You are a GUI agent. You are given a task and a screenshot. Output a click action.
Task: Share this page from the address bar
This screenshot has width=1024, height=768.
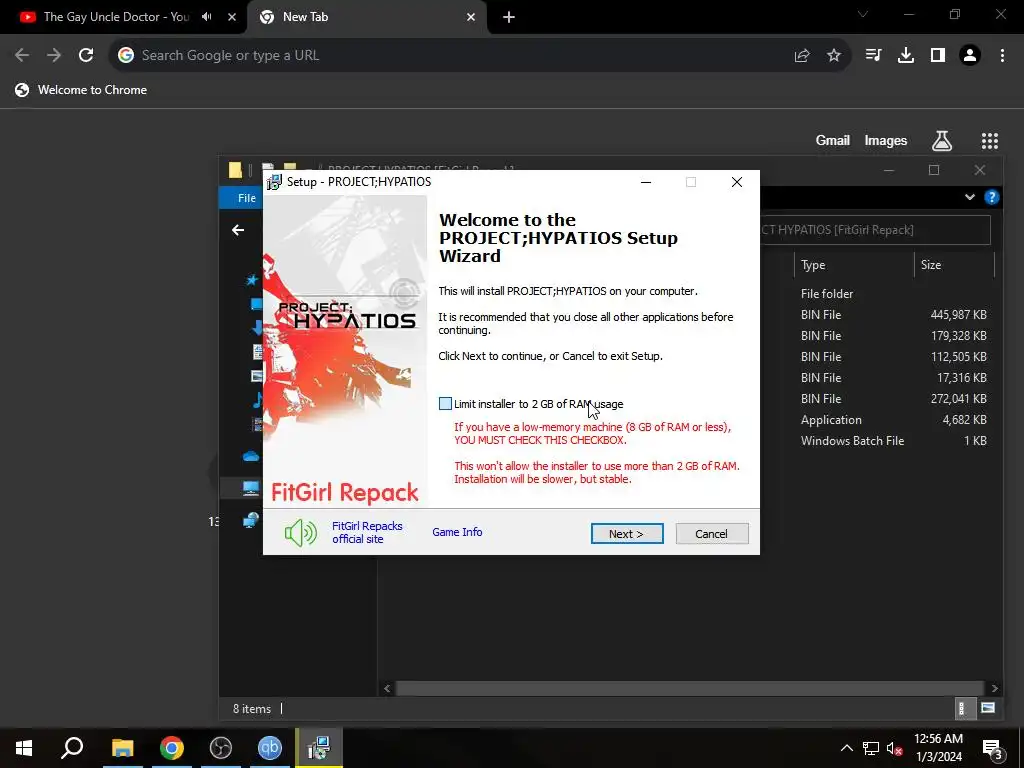[802, 56]
